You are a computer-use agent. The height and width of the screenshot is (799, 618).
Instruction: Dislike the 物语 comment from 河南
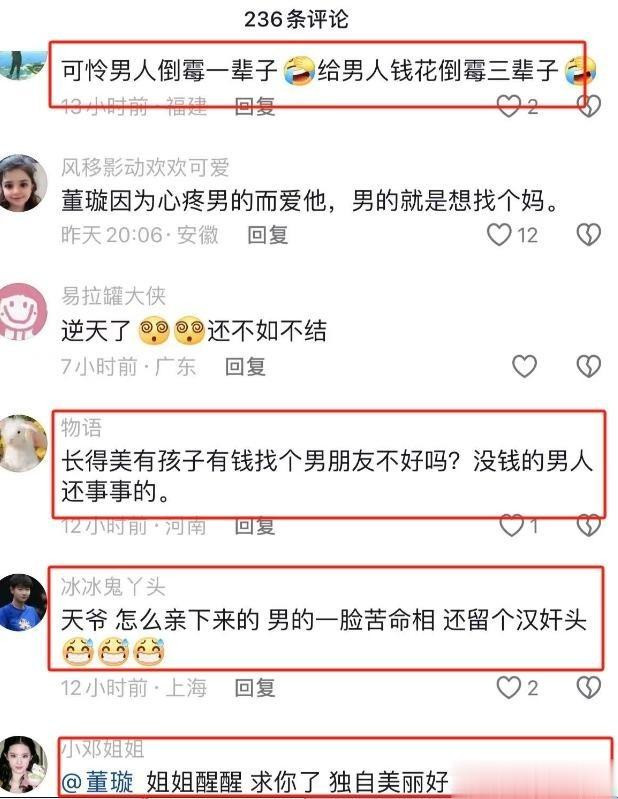588,525
